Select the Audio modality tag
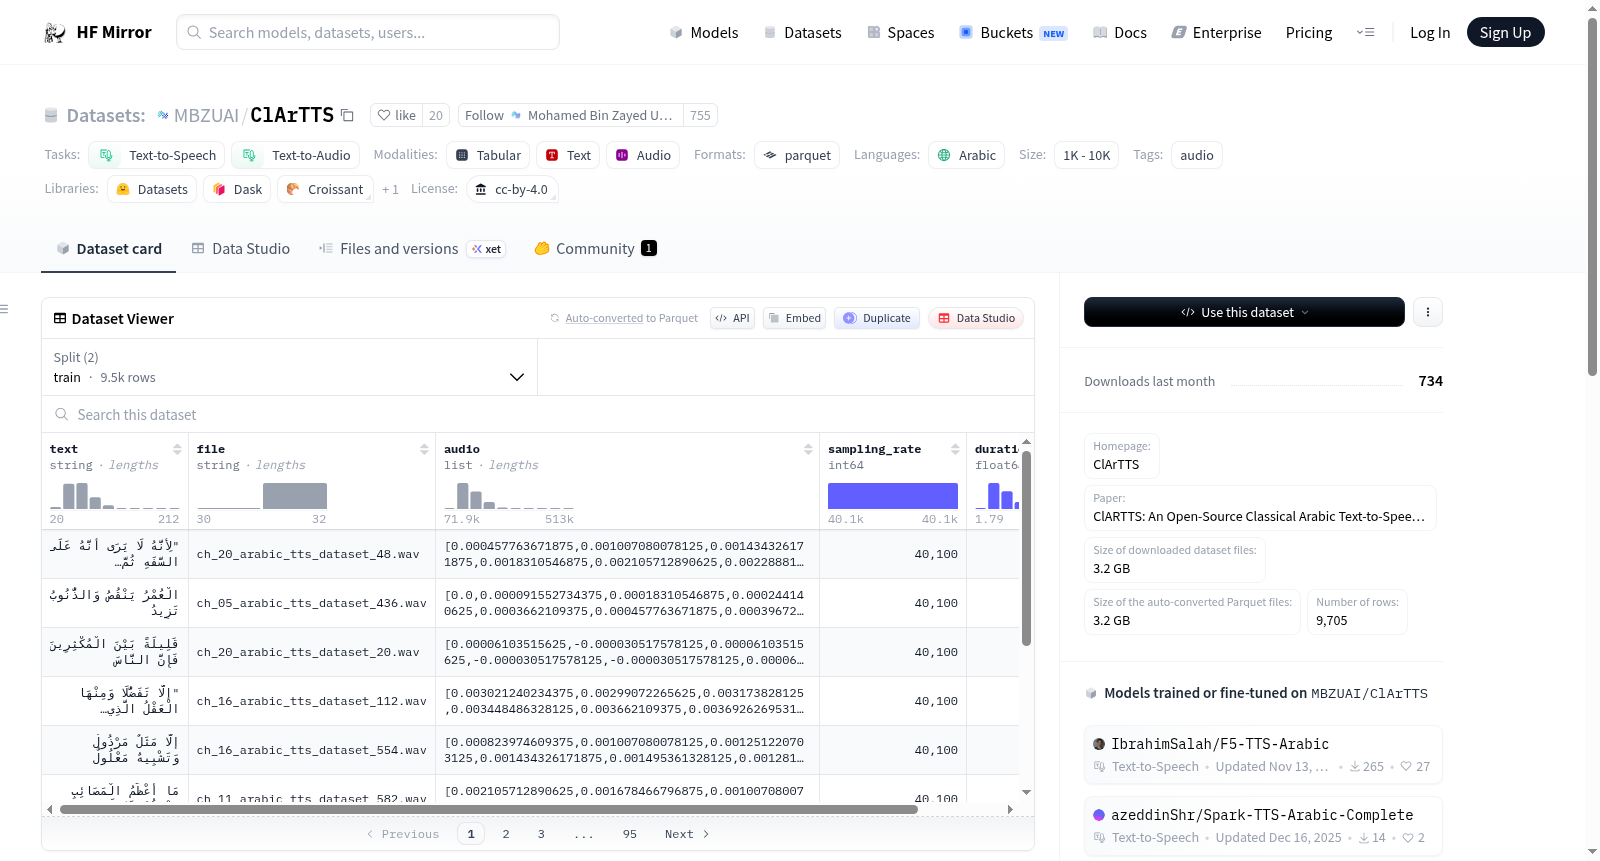The image size is (1600, 861). click(643, 155)
